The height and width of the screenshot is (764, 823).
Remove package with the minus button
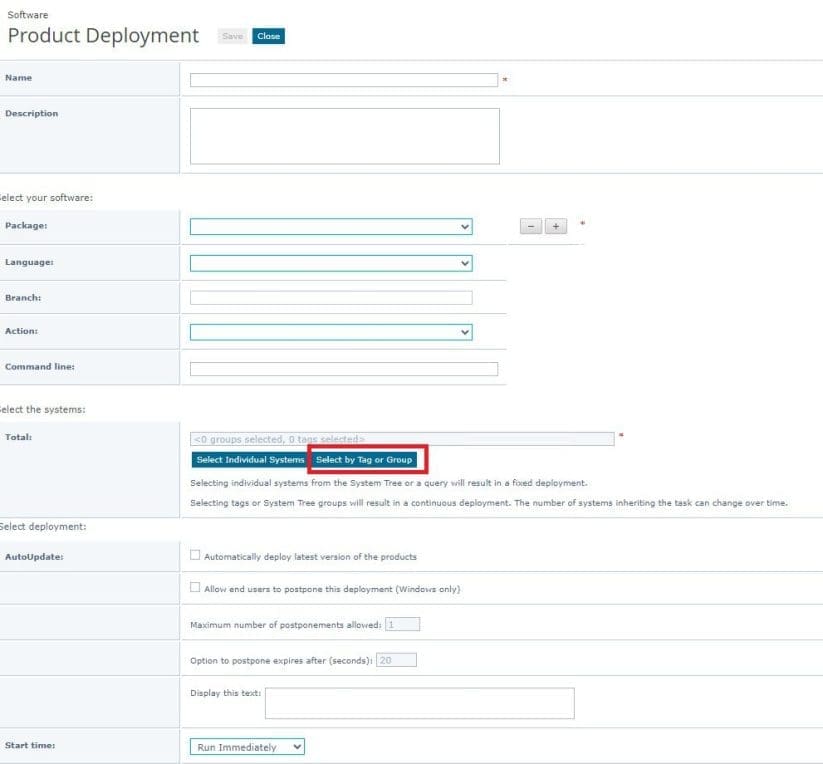coord(531,227)
